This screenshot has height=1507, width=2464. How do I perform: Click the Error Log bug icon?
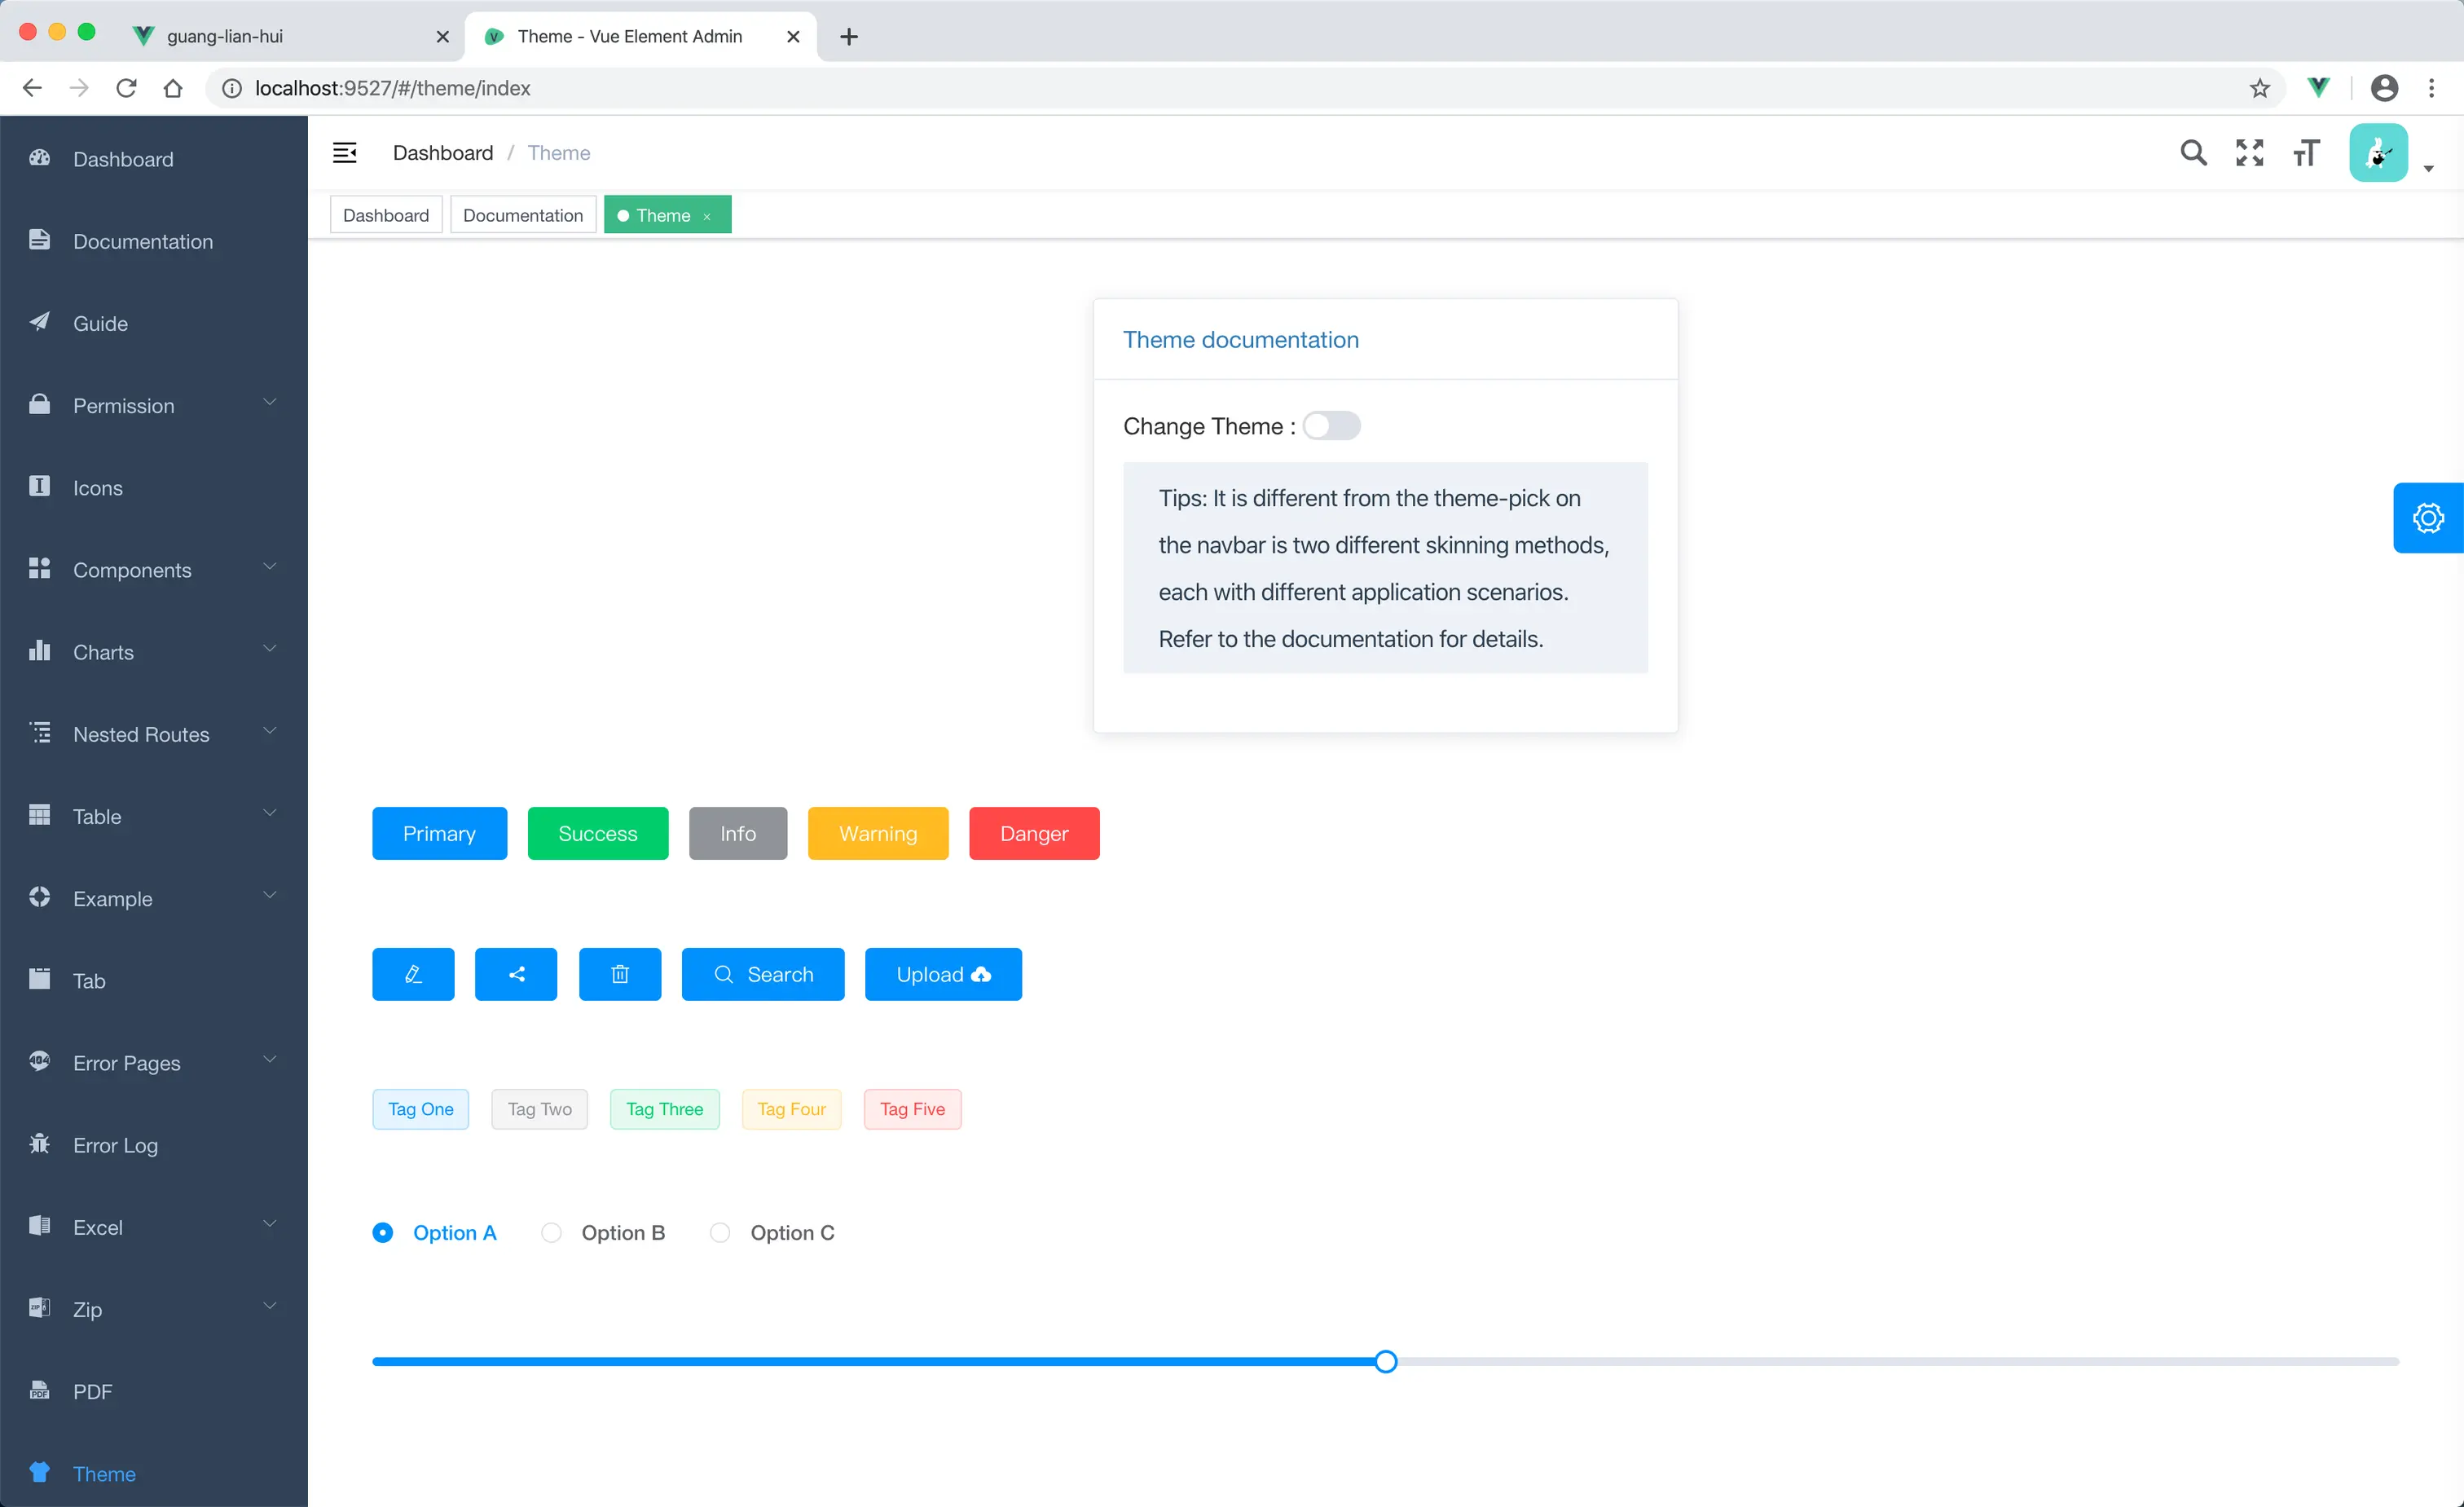point(39,1144)
